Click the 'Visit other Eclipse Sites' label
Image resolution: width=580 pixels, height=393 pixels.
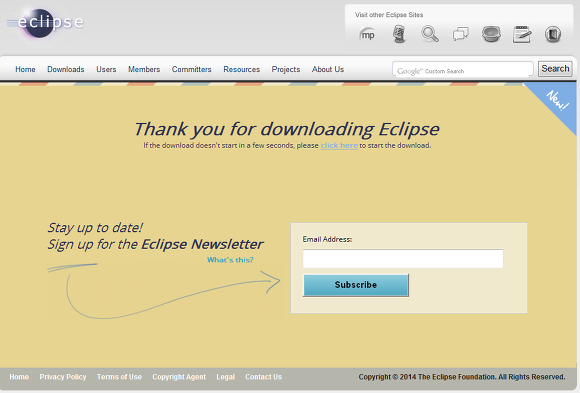(x=389, y=15)
